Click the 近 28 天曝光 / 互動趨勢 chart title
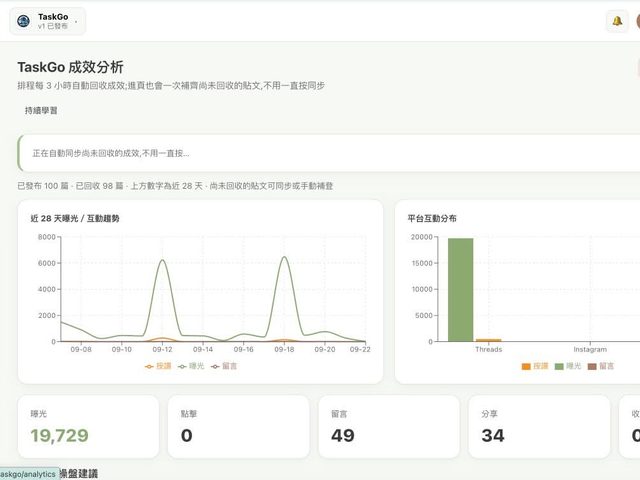This screenshot has width=640, height=480. click(75, 218)
